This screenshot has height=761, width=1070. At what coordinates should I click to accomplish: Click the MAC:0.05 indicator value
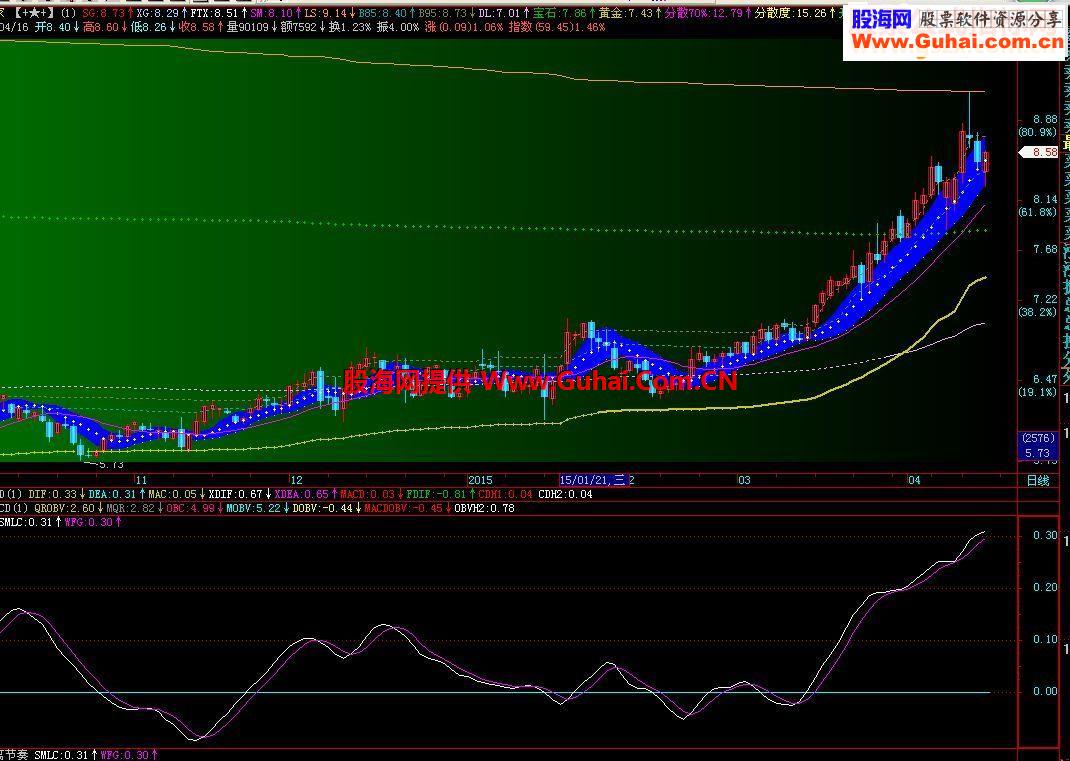point(172,494)
